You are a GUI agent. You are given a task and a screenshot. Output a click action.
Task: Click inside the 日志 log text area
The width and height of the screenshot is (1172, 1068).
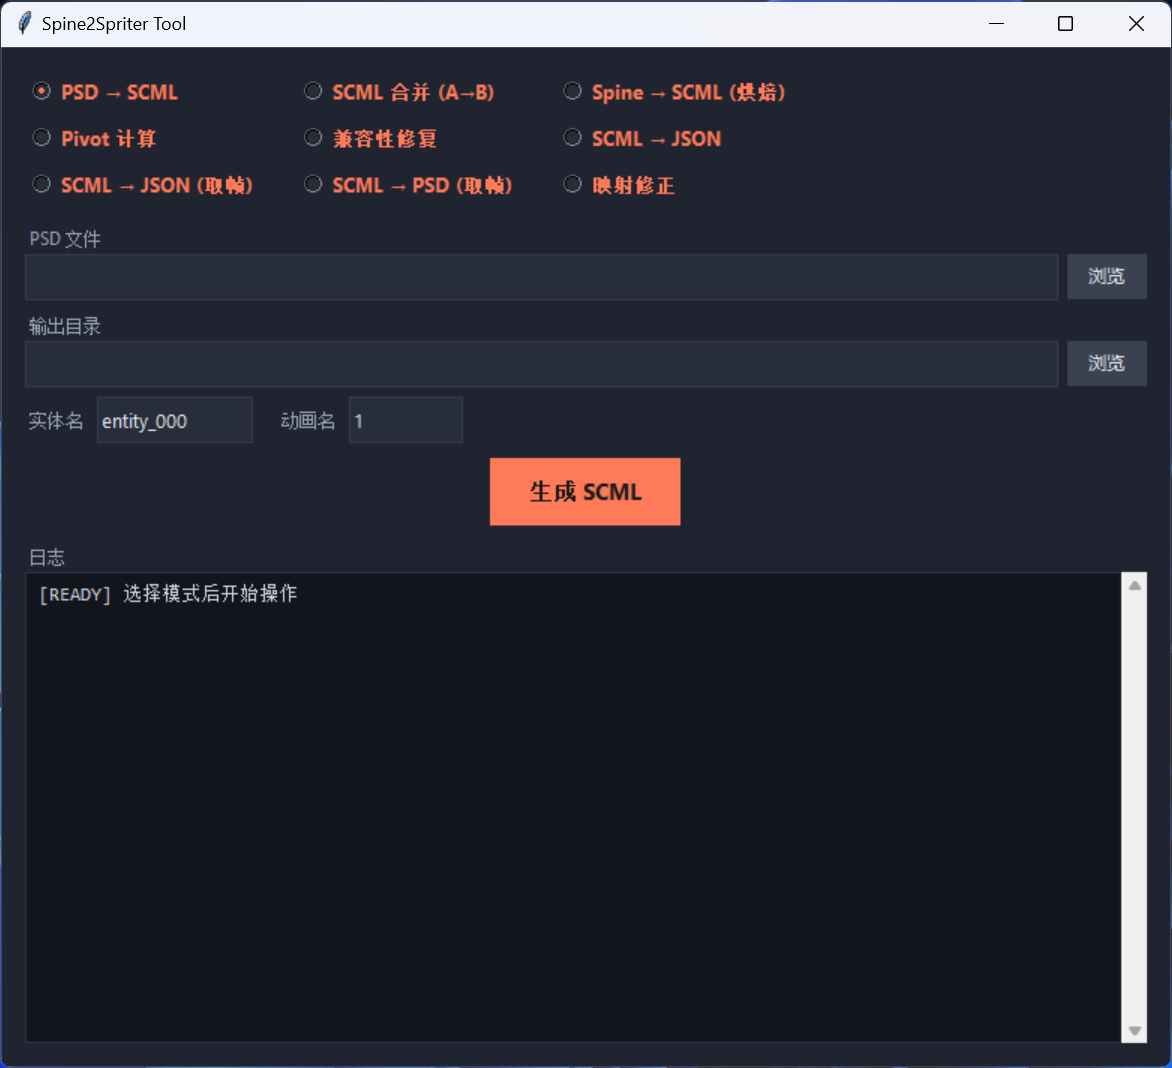click(x=573, y=807)
